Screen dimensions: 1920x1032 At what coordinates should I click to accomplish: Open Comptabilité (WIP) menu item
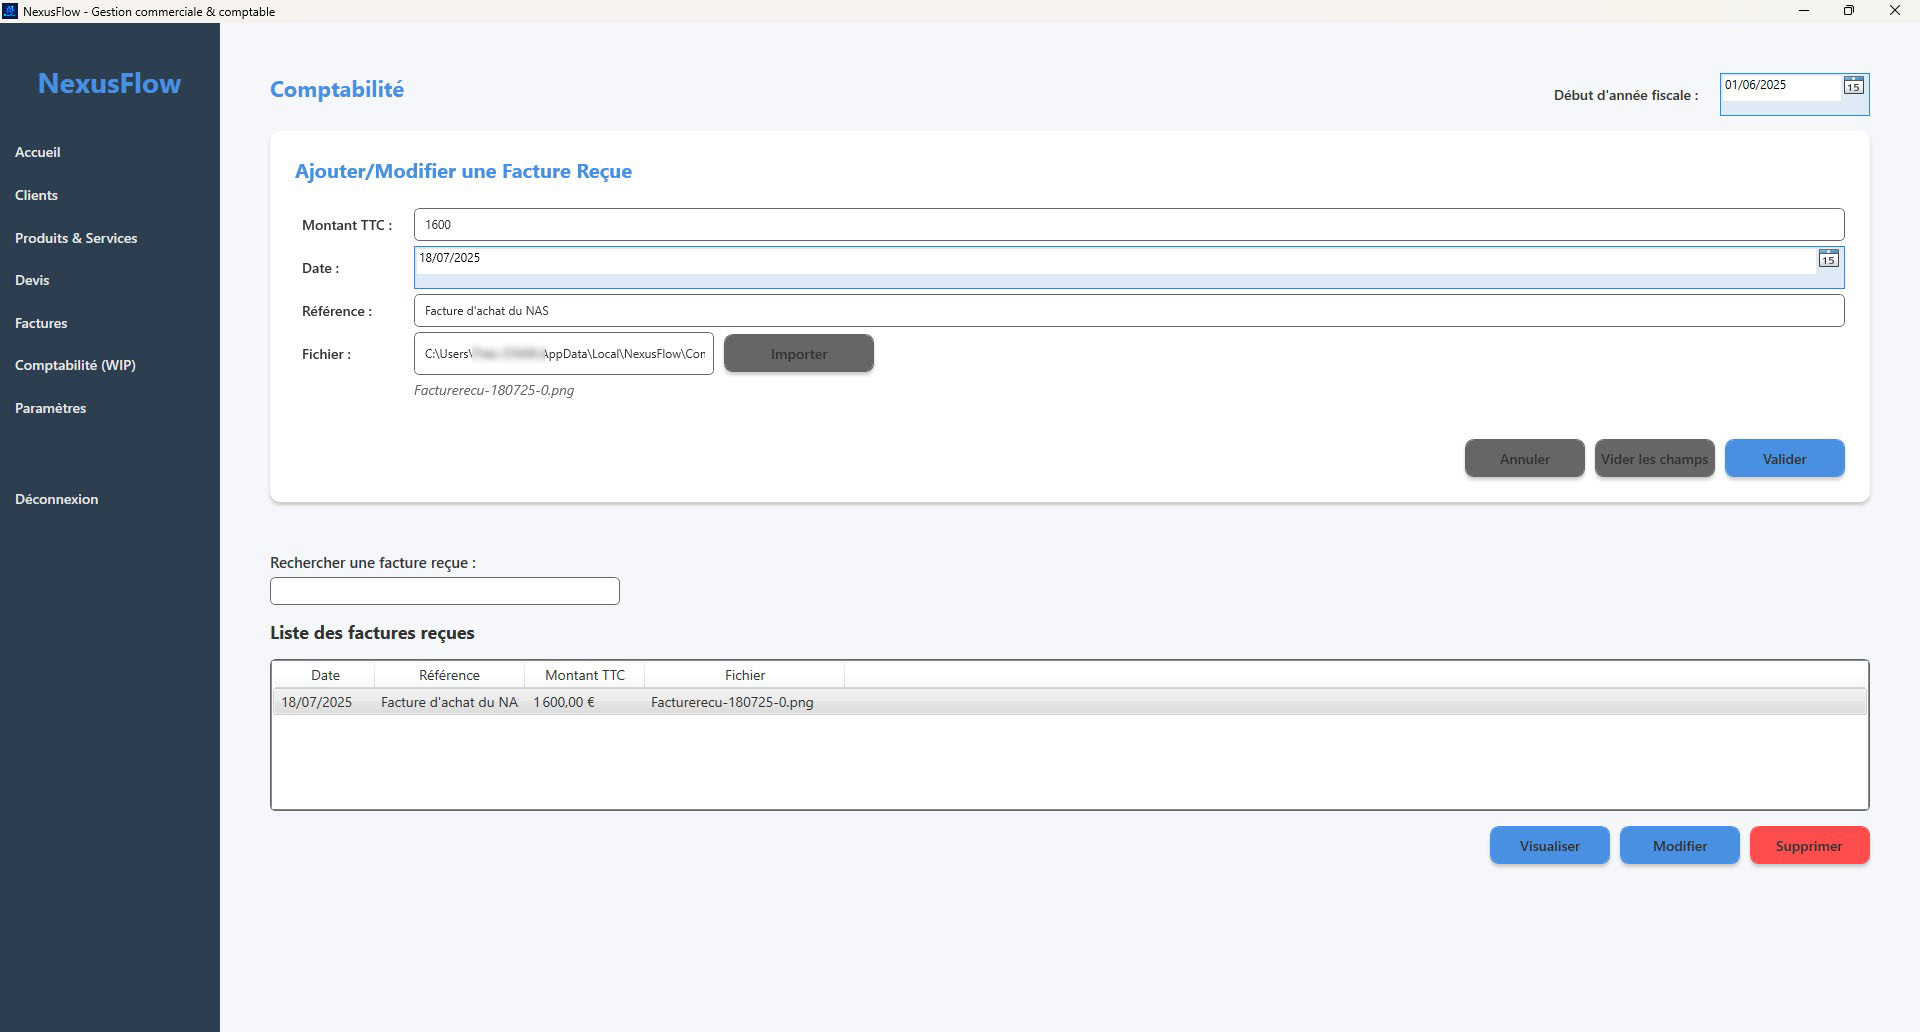point(75,365)
